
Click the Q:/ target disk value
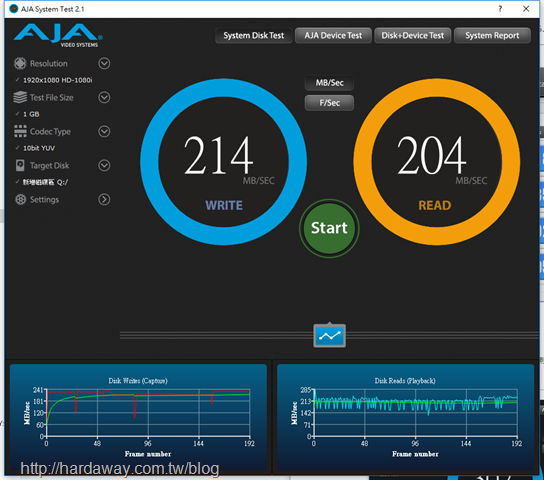[x=45, y=182]
